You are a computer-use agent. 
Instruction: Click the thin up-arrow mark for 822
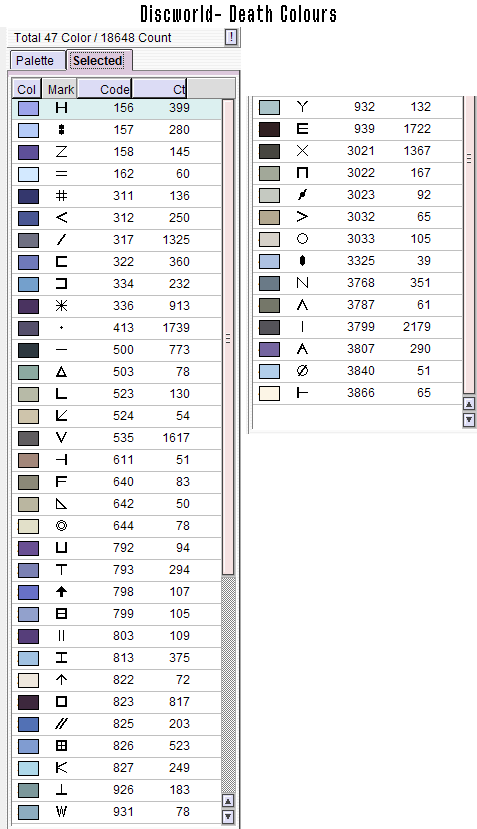coord(61,680)
